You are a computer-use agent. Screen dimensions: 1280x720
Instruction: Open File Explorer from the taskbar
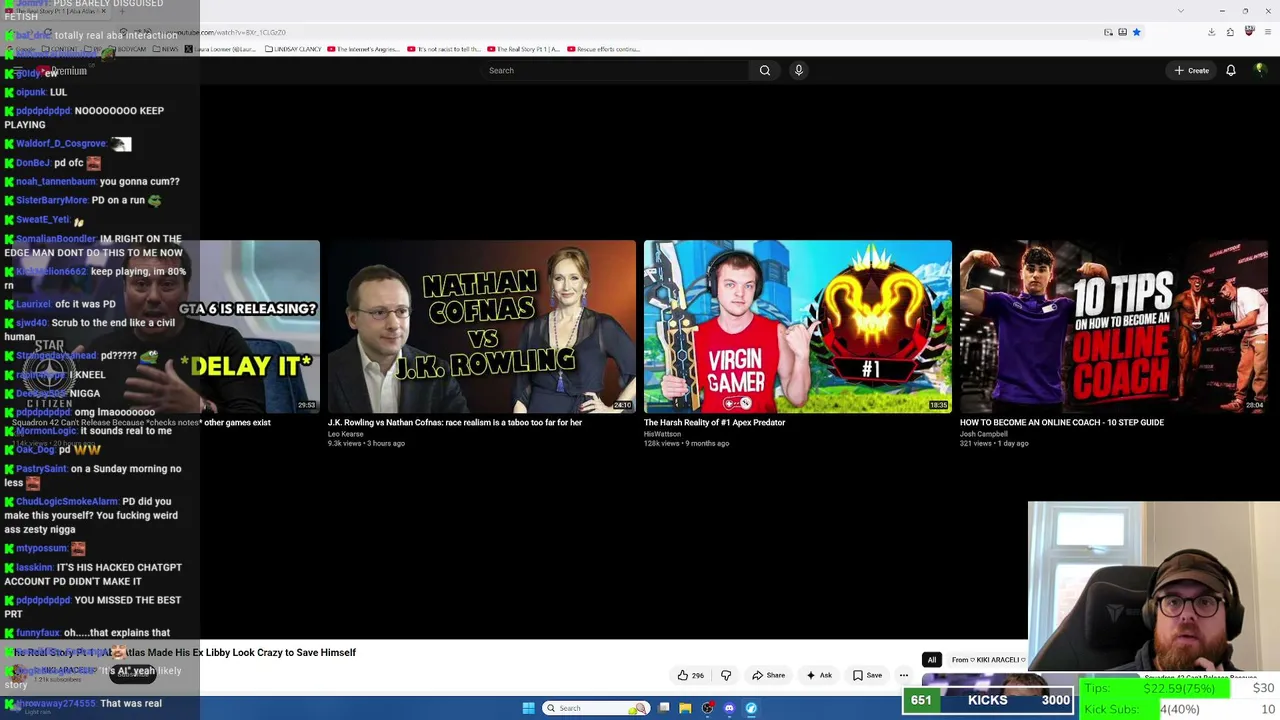685,708
